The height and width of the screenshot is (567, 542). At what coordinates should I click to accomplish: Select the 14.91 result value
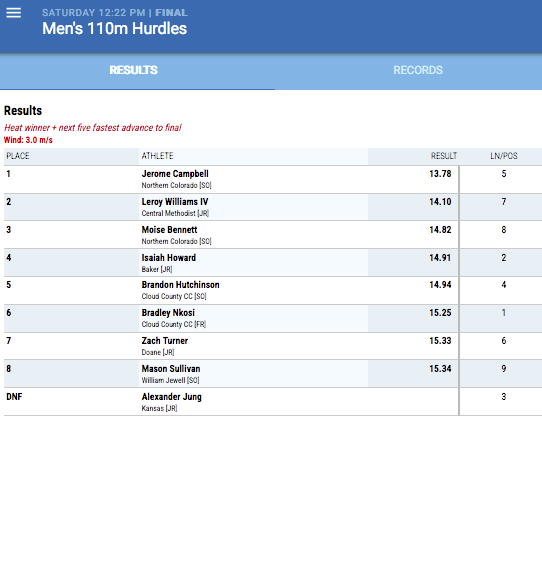coord(440,258)
